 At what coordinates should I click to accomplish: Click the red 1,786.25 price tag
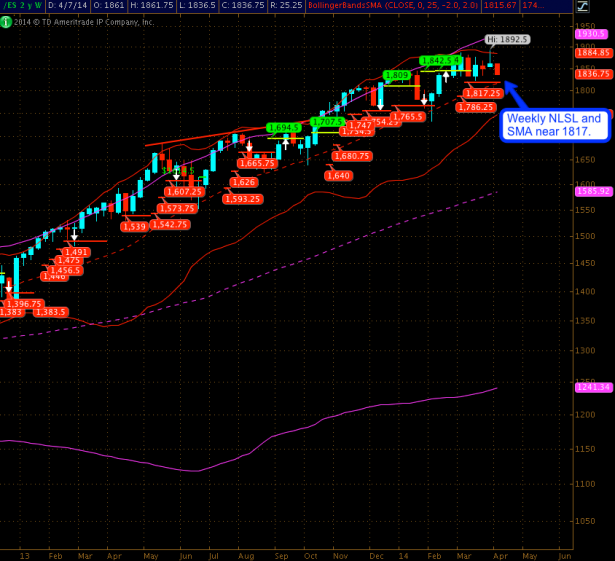click(x=476, y=106)
